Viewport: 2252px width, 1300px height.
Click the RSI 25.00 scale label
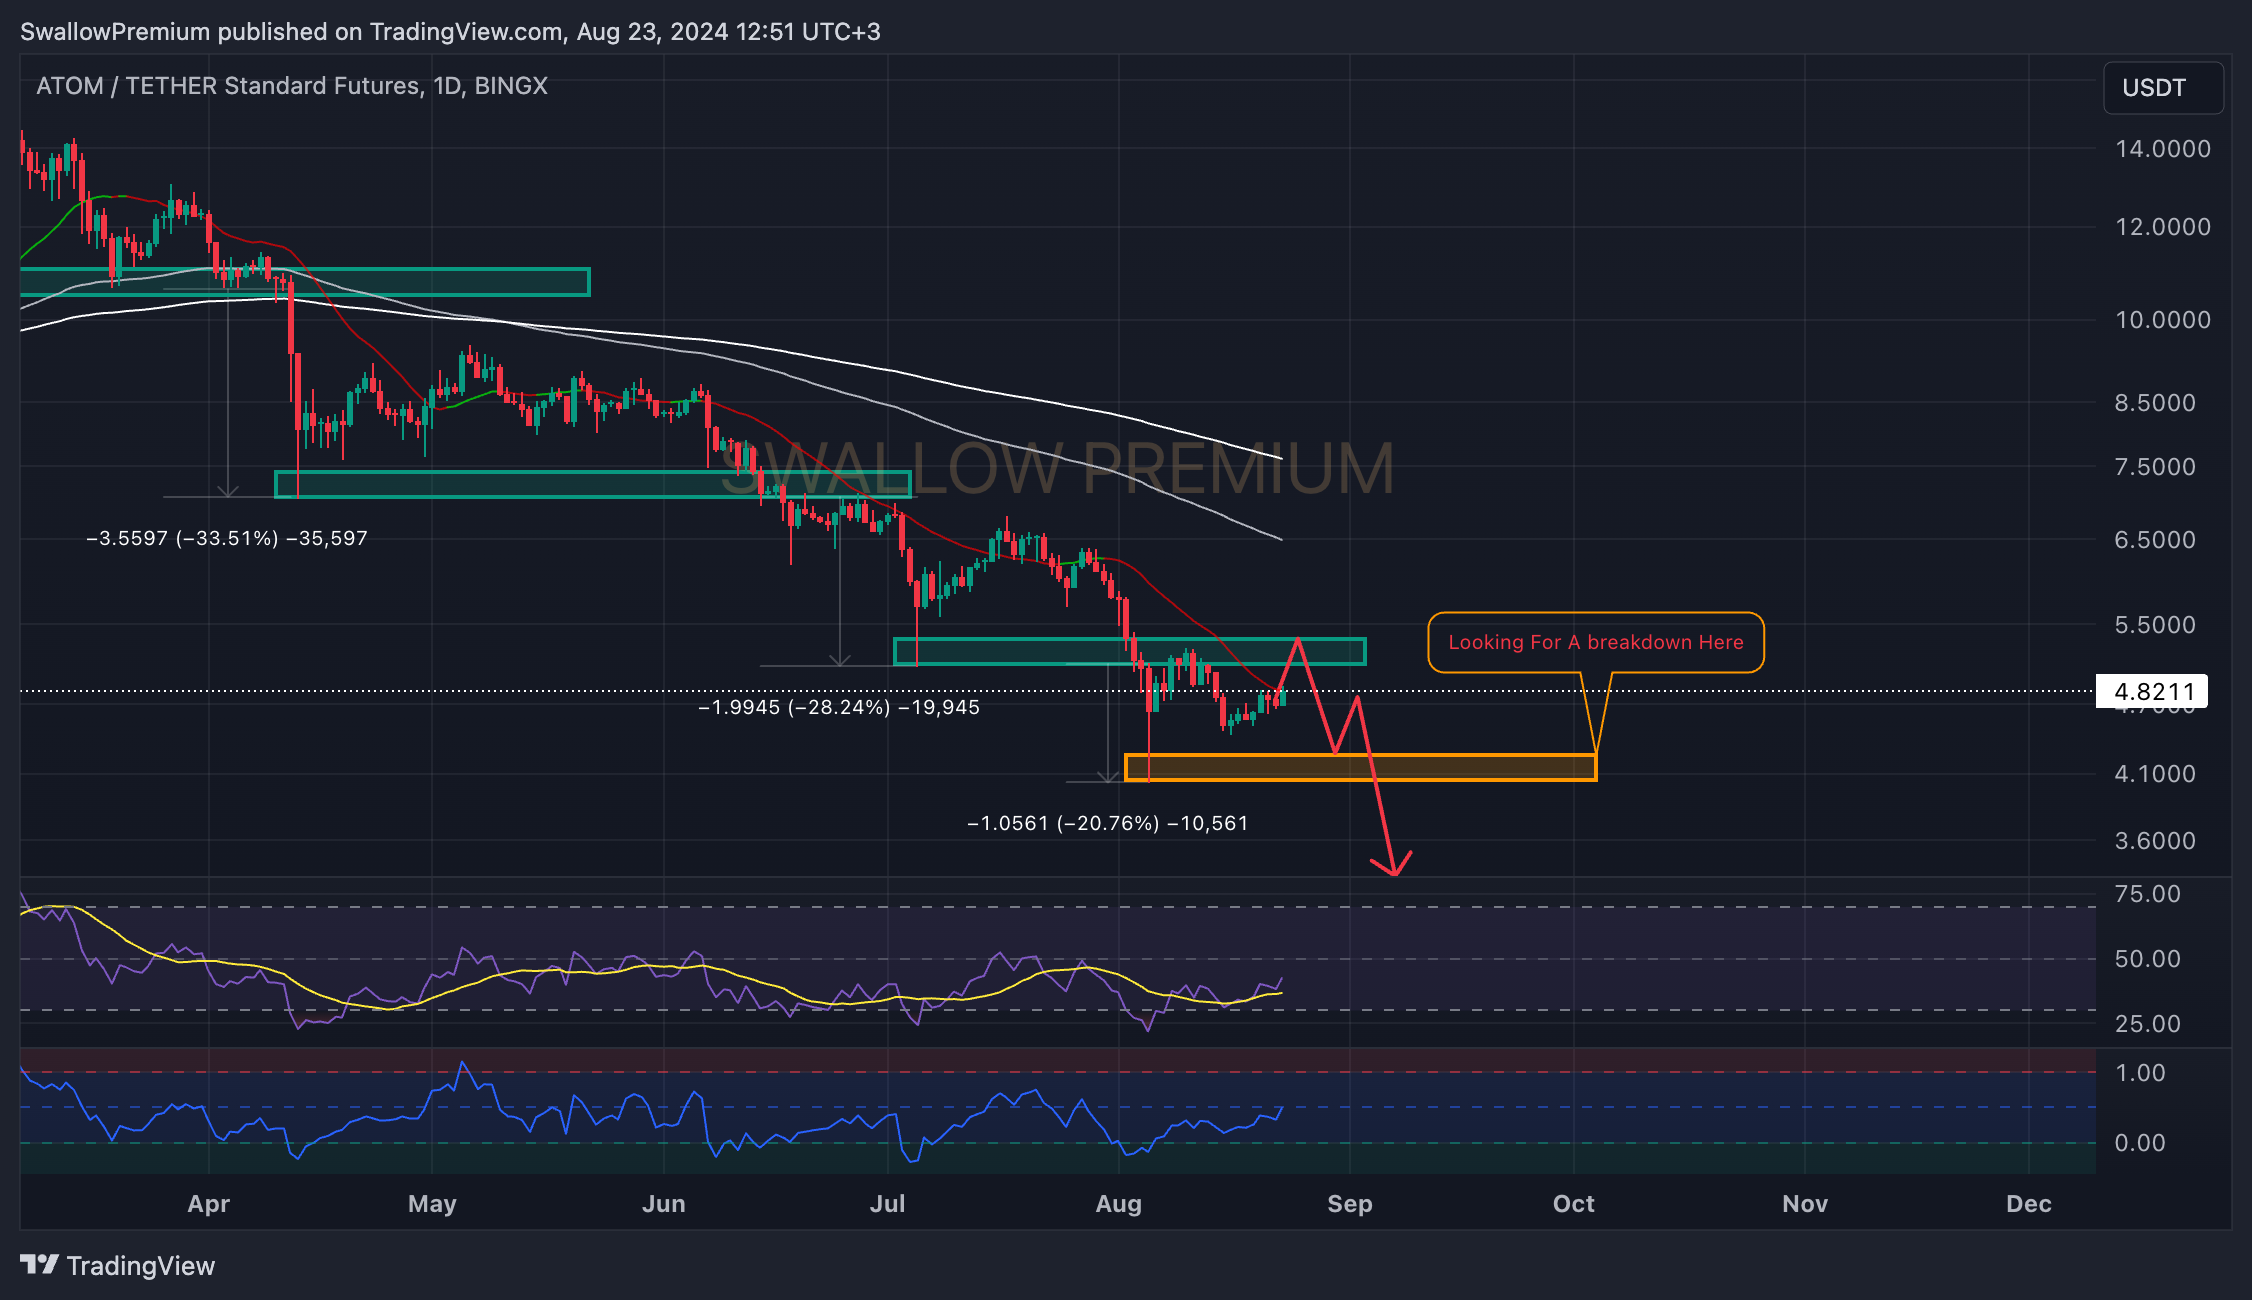pos(2147,1024)
